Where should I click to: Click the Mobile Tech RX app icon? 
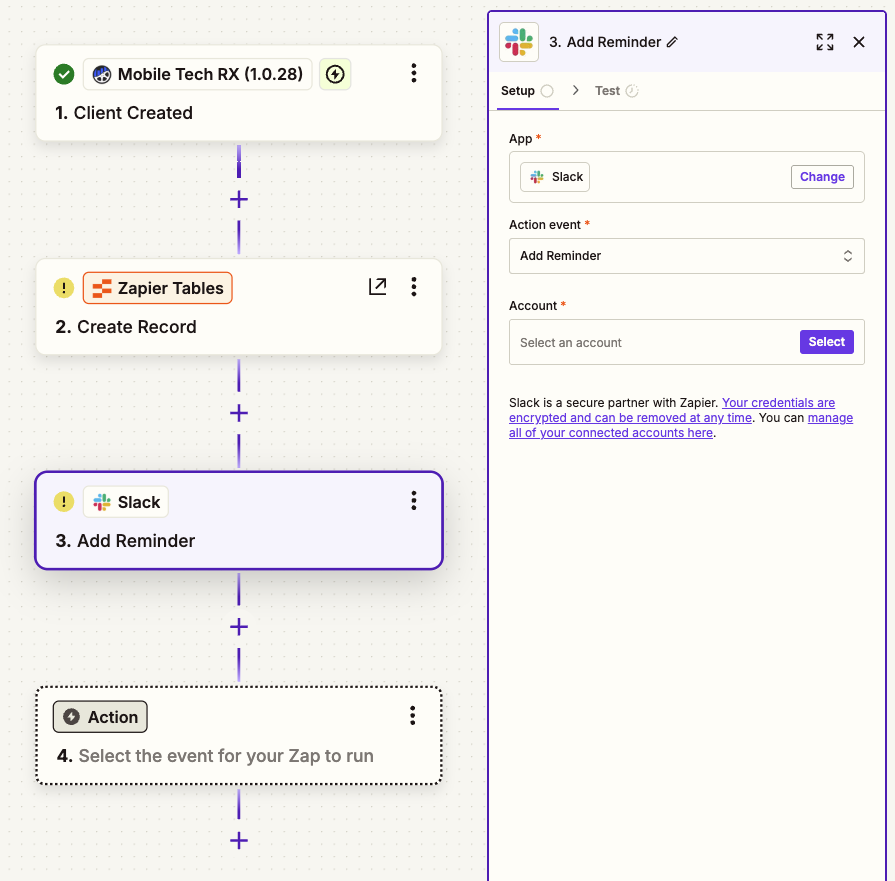click(x=101, y=73)
